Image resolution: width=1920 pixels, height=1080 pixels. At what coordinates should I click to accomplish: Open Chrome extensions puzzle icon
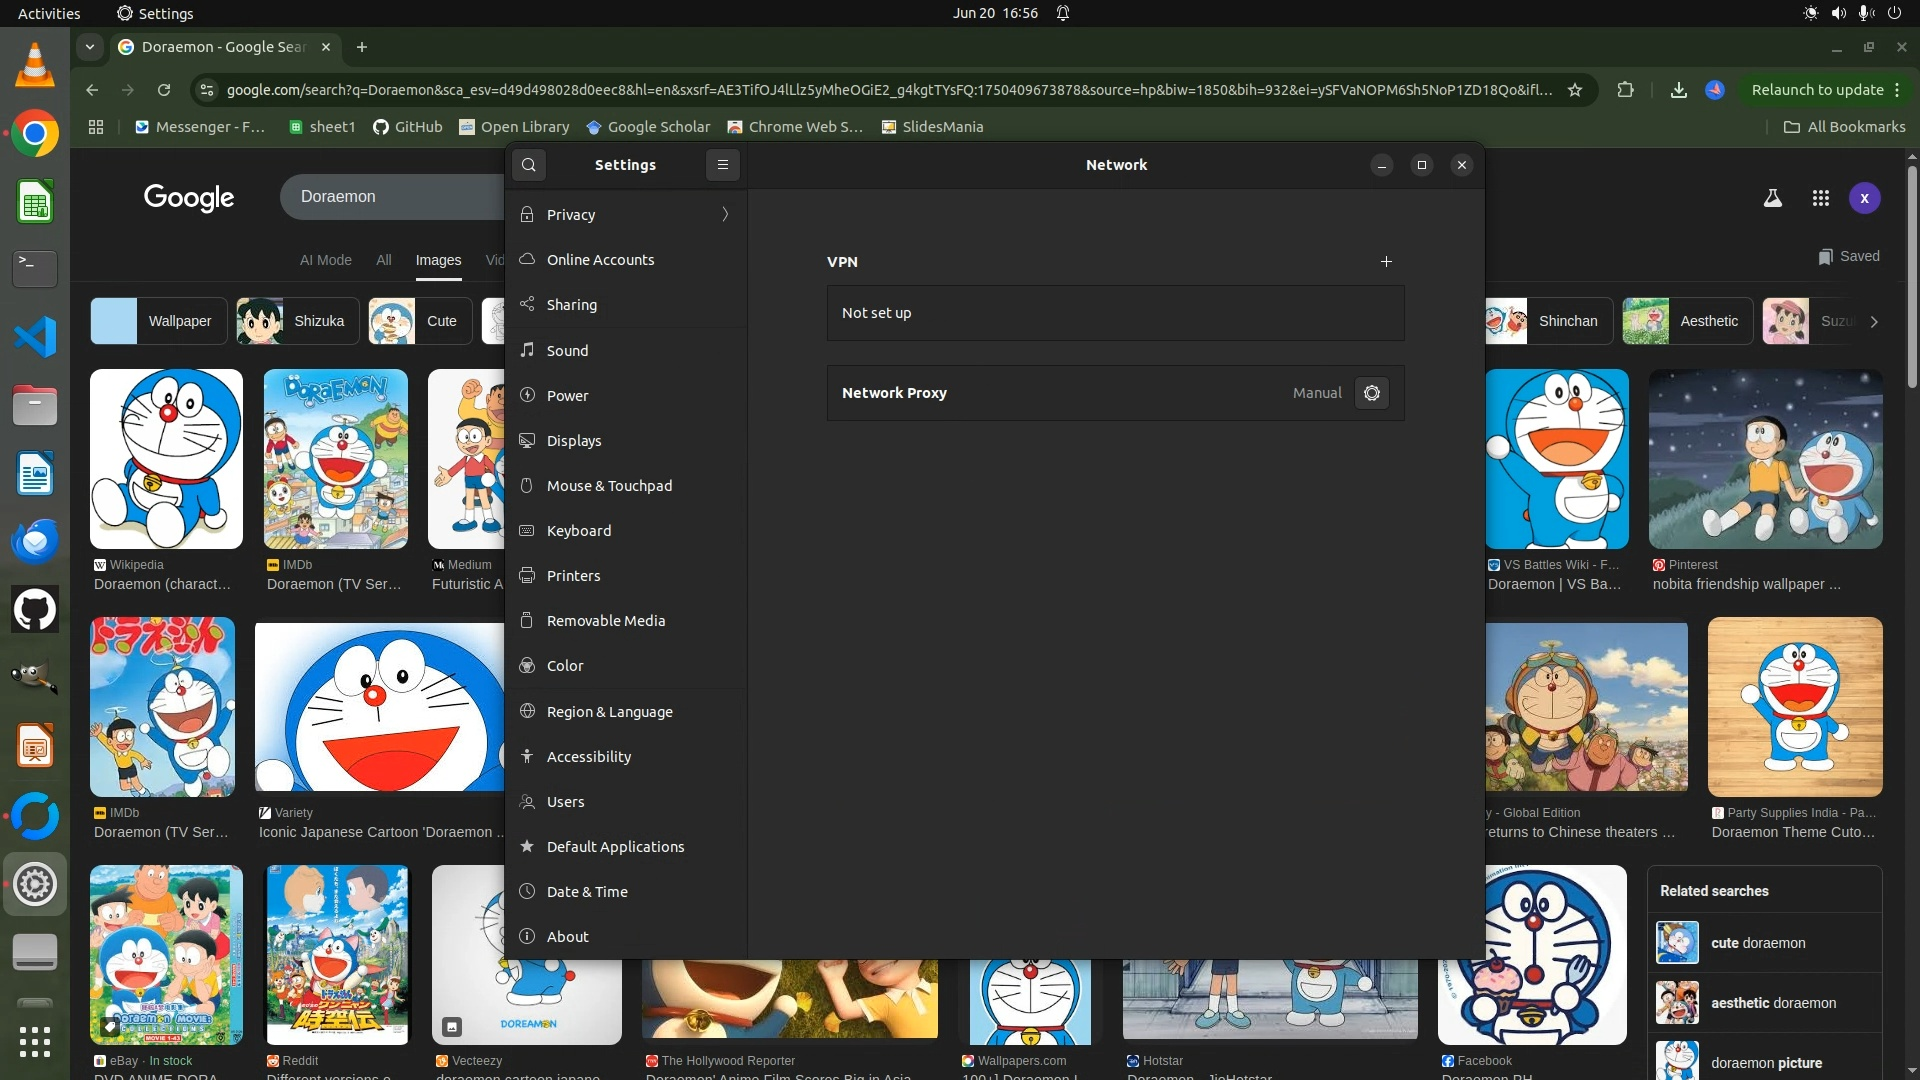click(1626, 90)
